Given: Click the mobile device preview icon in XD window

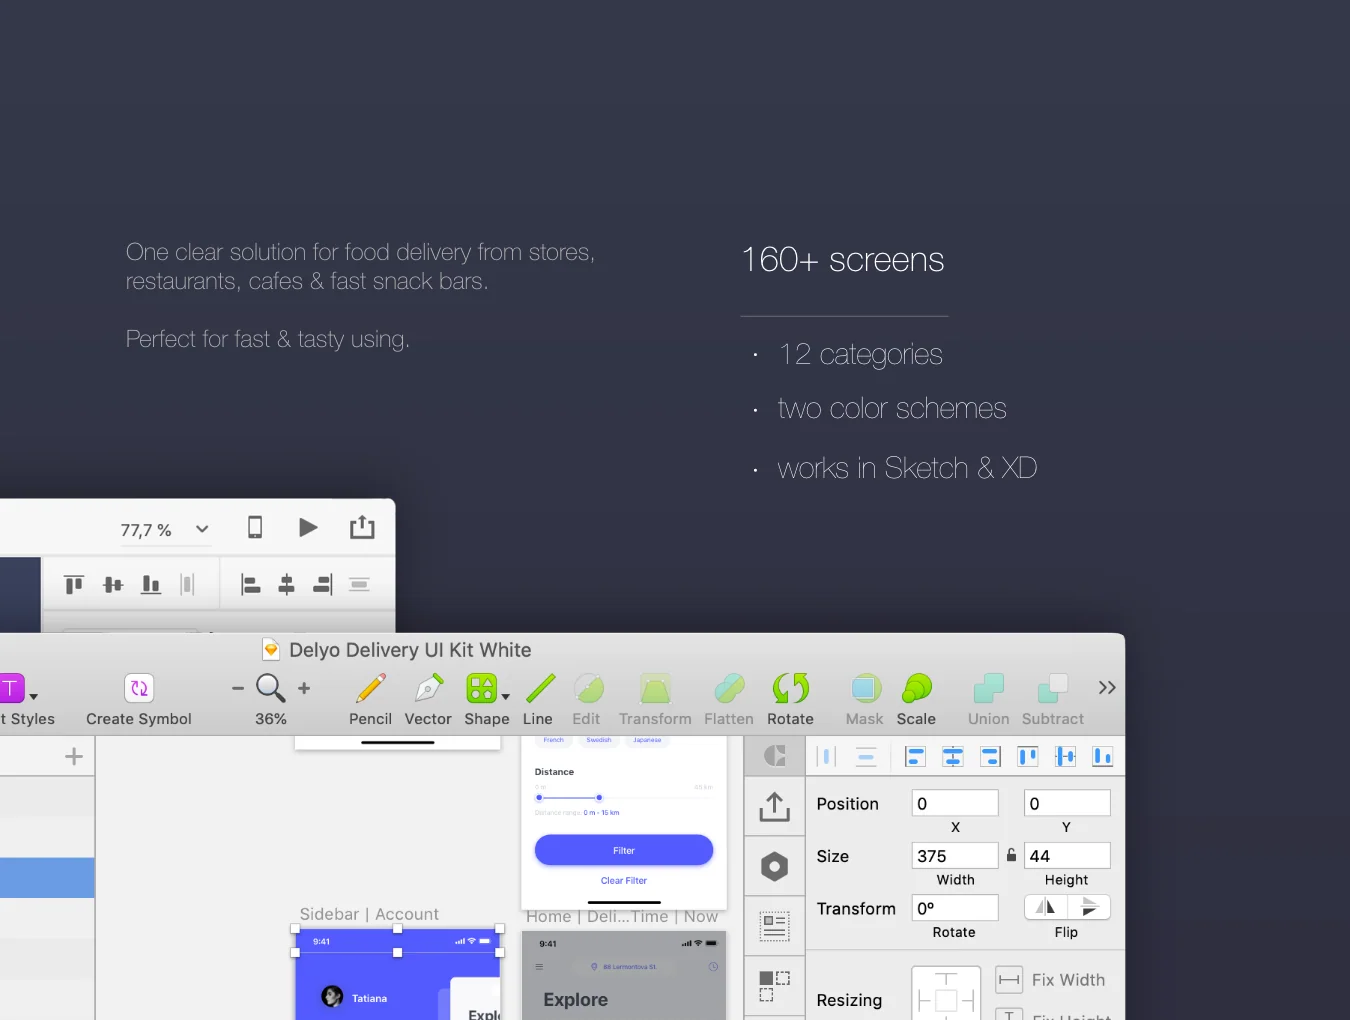Looking at the screenshot, I should 255,527.
